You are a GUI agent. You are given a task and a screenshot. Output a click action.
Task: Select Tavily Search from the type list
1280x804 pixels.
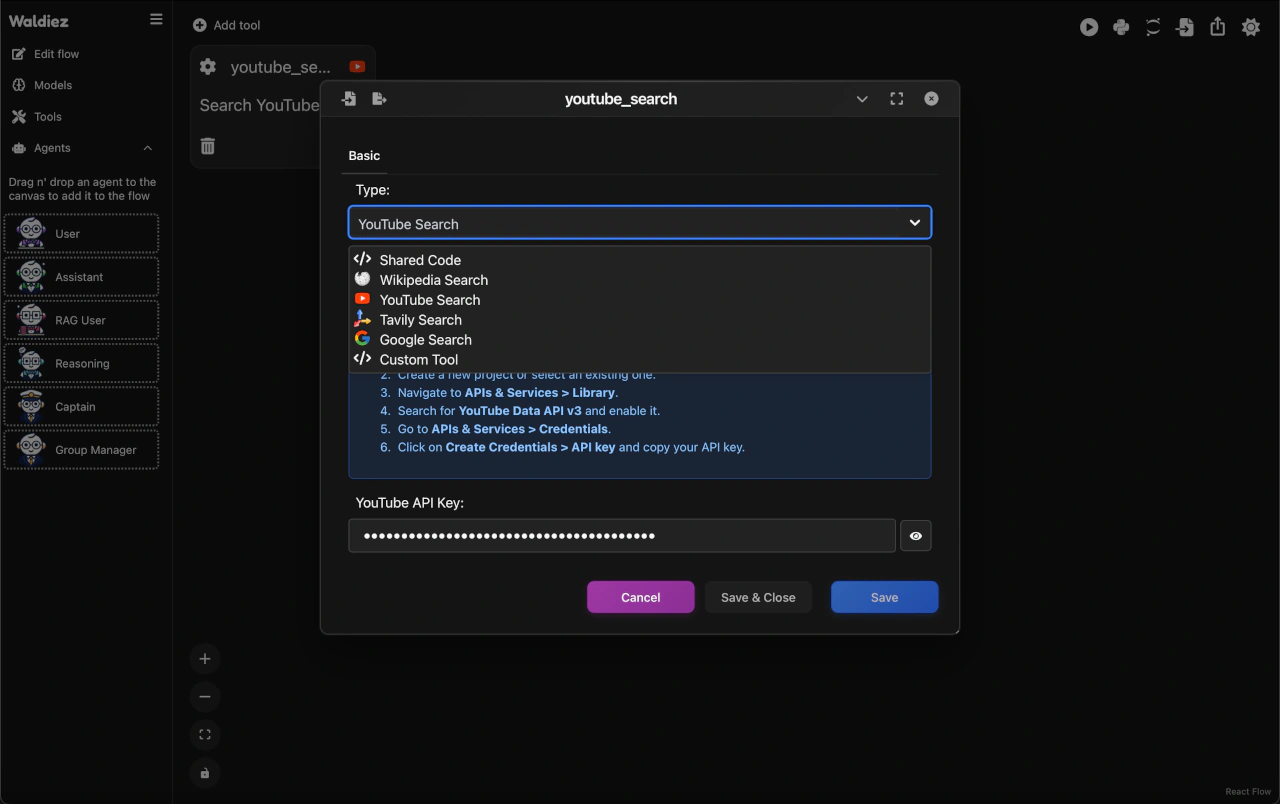(420, 320)
